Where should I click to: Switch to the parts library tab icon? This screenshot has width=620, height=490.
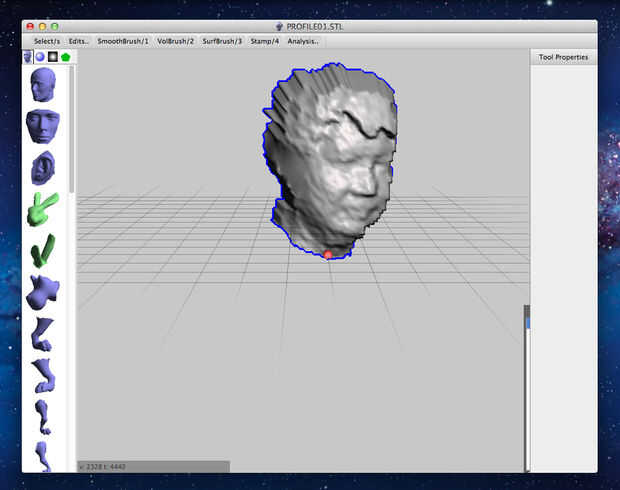click(x=28, y=57)
